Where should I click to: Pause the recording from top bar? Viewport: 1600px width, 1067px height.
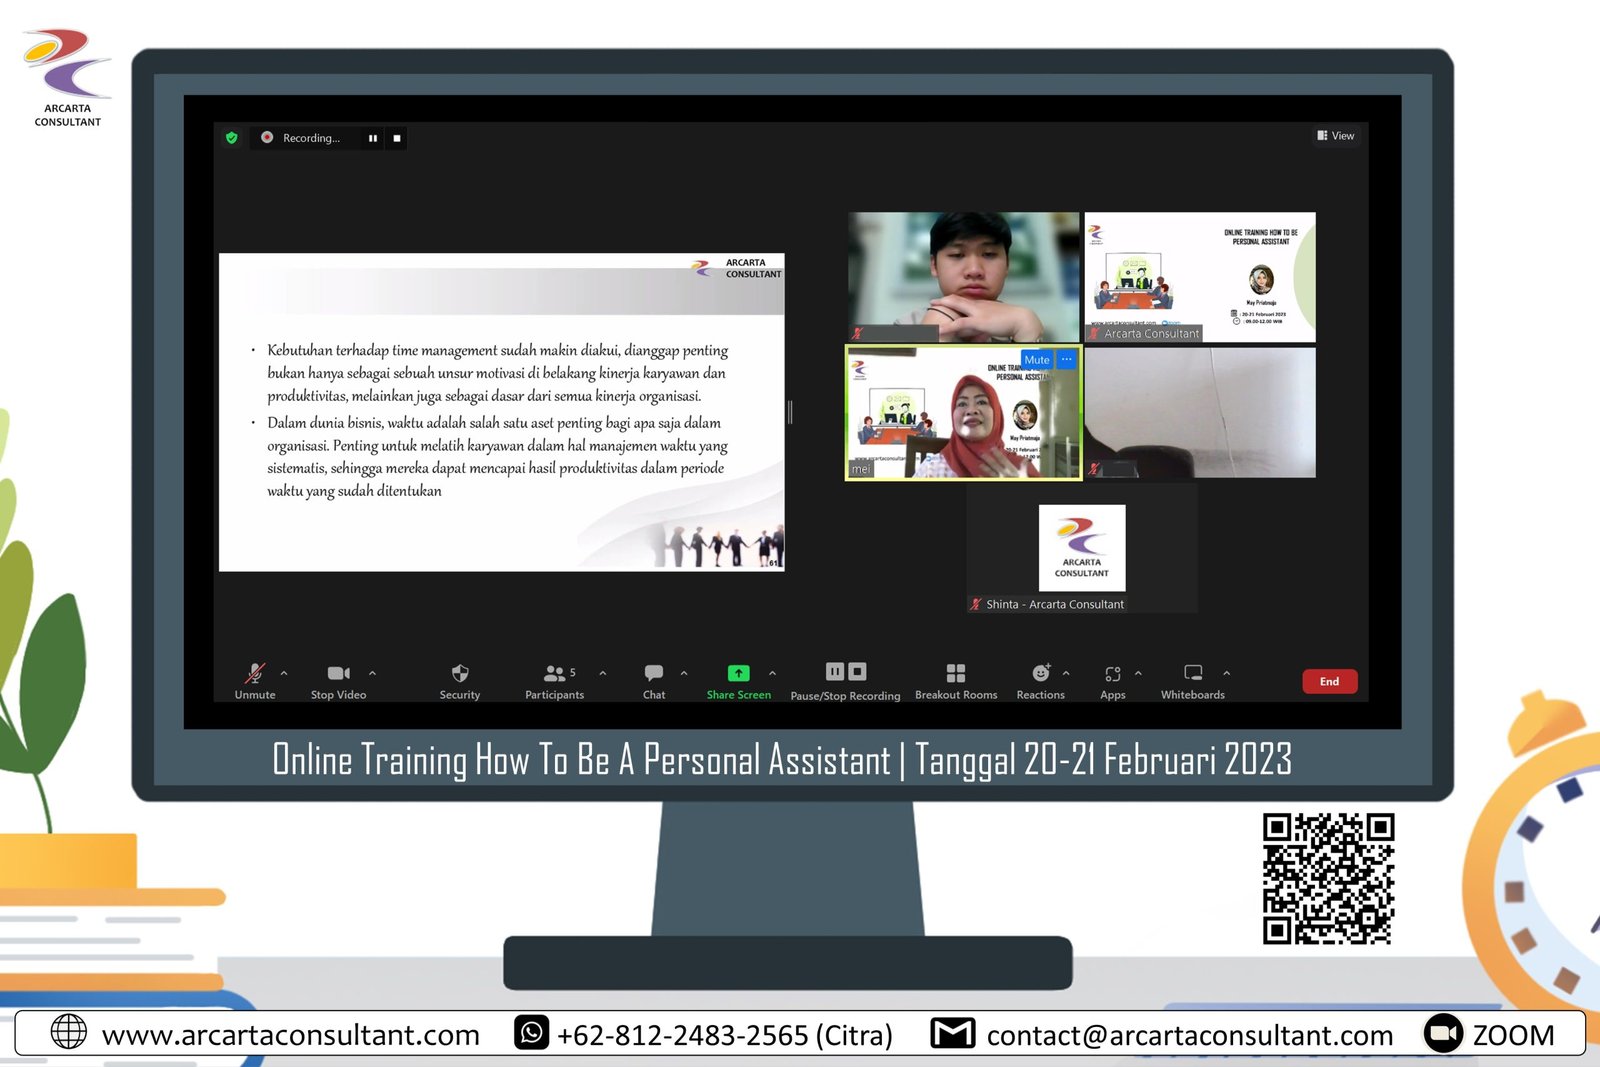click(x=373, y=138)
